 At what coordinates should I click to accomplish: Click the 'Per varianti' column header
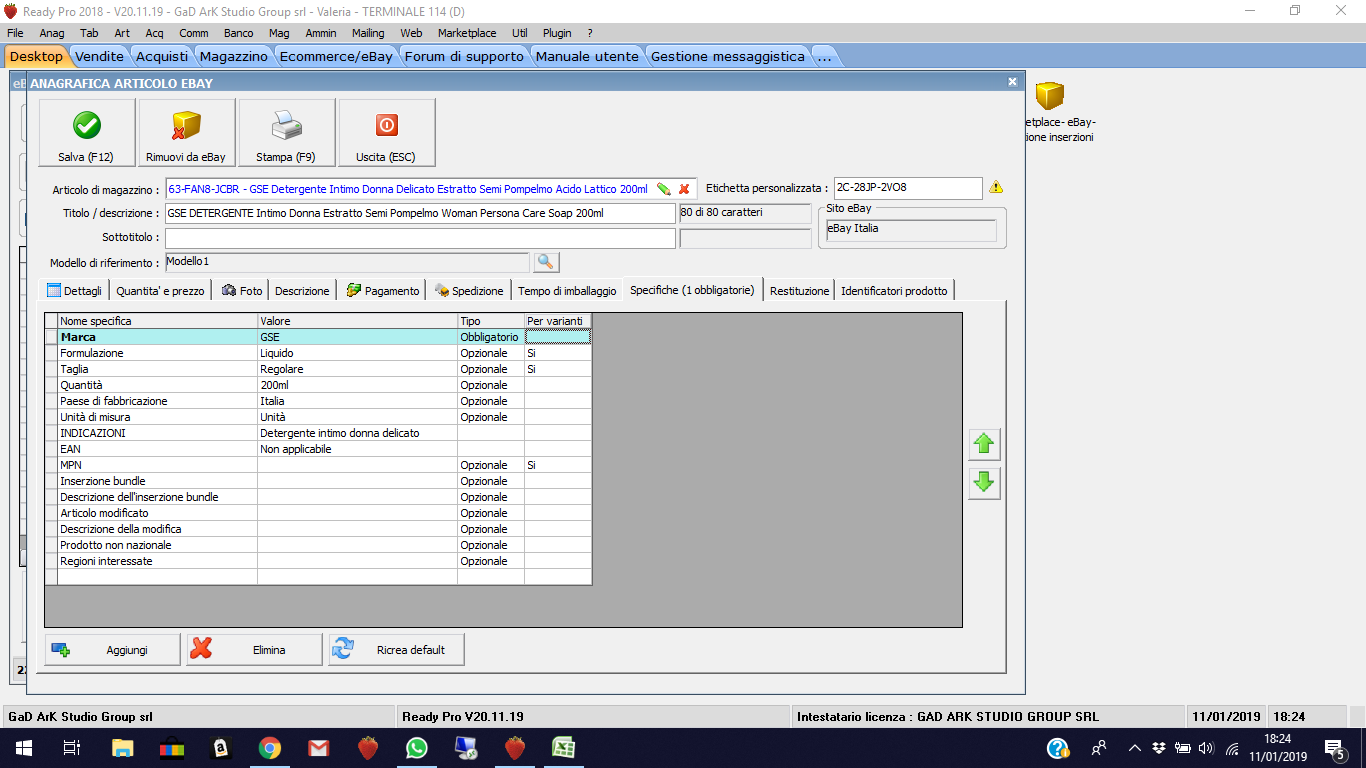[x=558, y=321]
